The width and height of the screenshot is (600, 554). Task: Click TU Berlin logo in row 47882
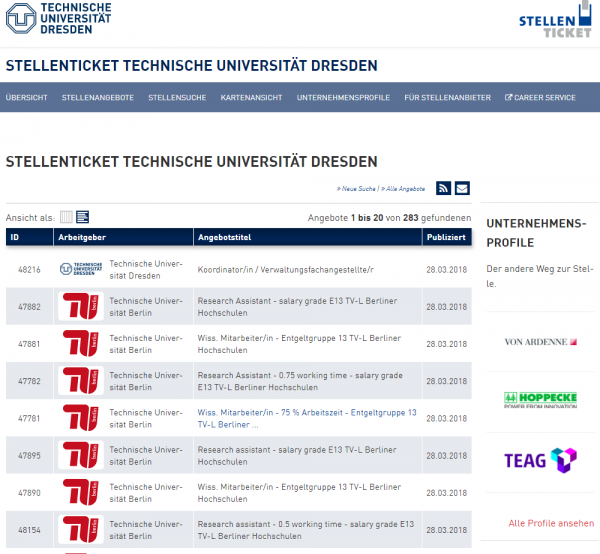point(81,306)
